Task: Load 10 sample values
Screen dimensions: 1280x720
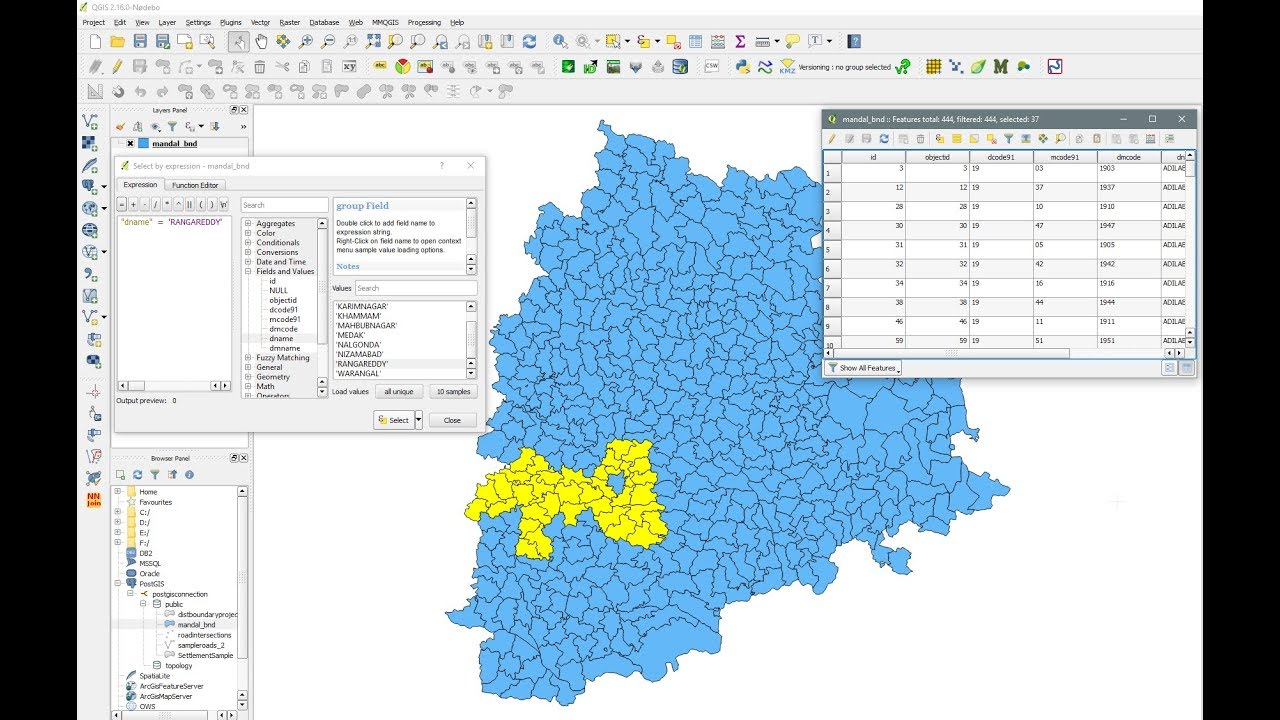Action: pyautogui.click(x=454, y=392)
